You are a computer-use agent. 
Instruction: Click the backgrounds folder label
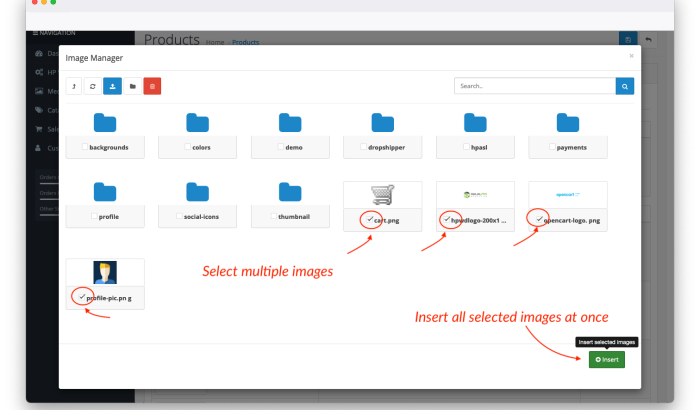[109, 147]
